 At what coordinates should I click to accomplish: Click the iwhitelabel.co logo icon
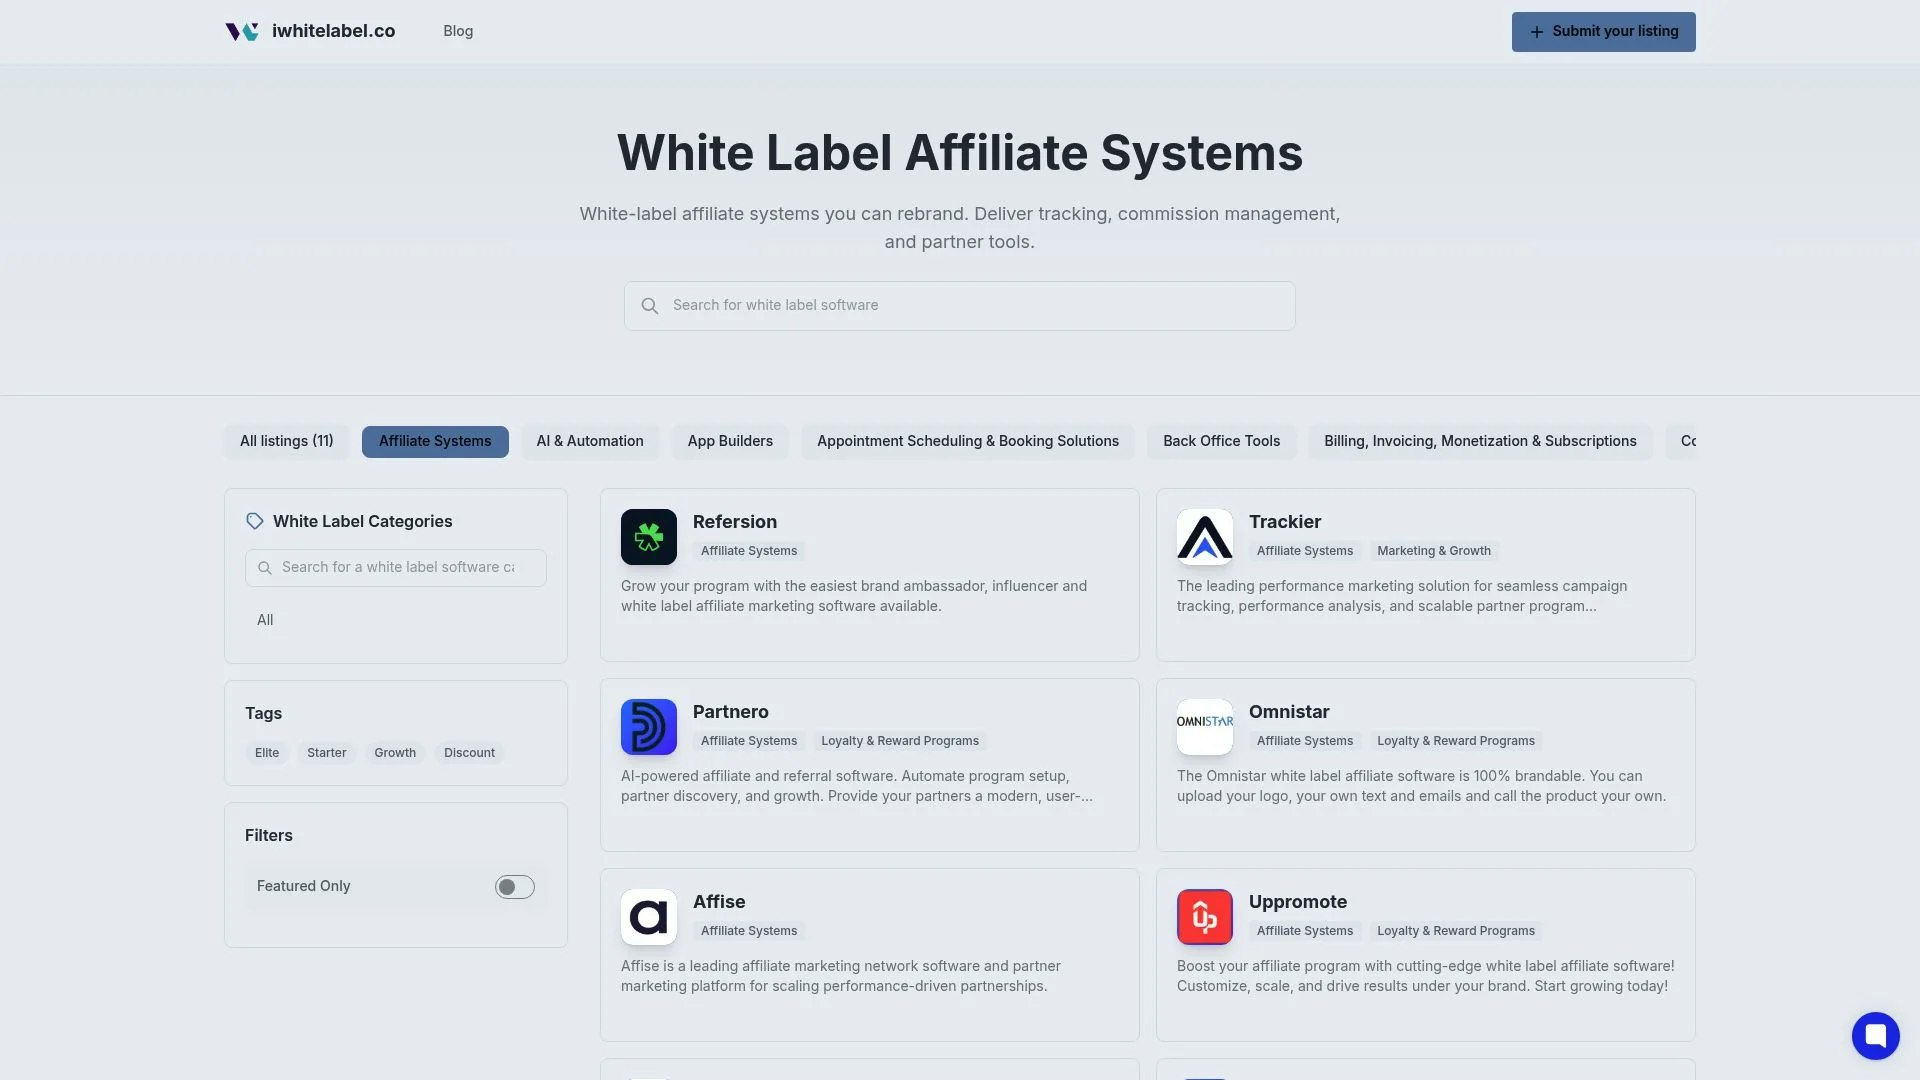pos(241,31)
